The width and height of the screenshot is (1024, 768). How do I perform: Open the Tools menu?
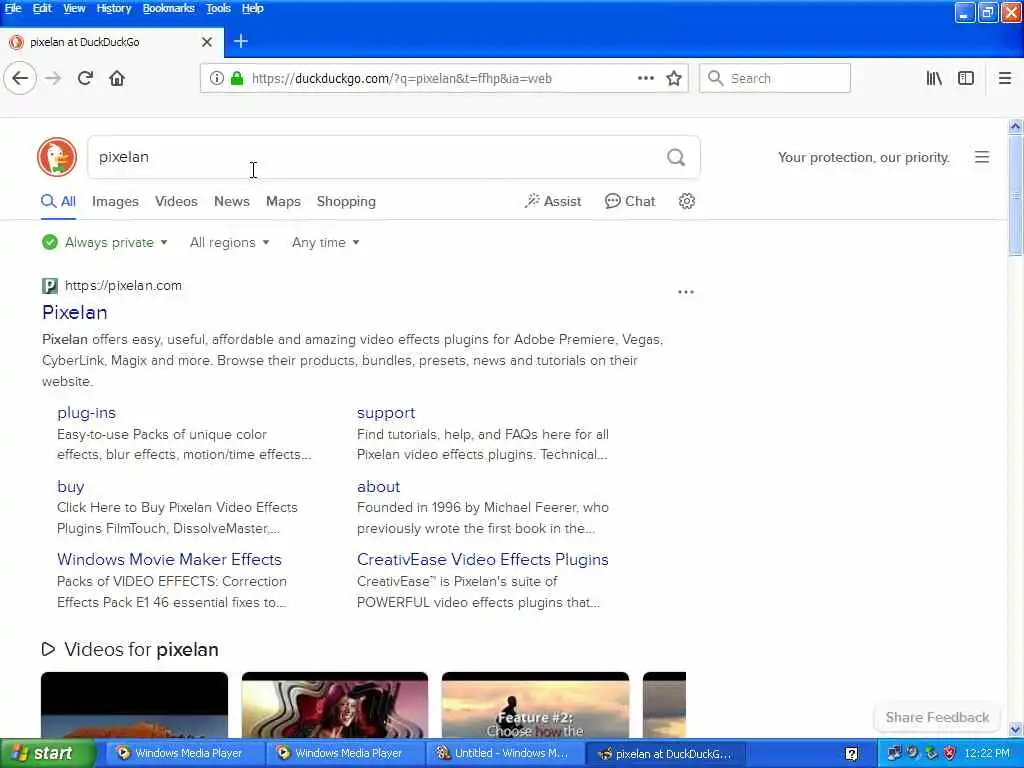(x=218, y=8)
